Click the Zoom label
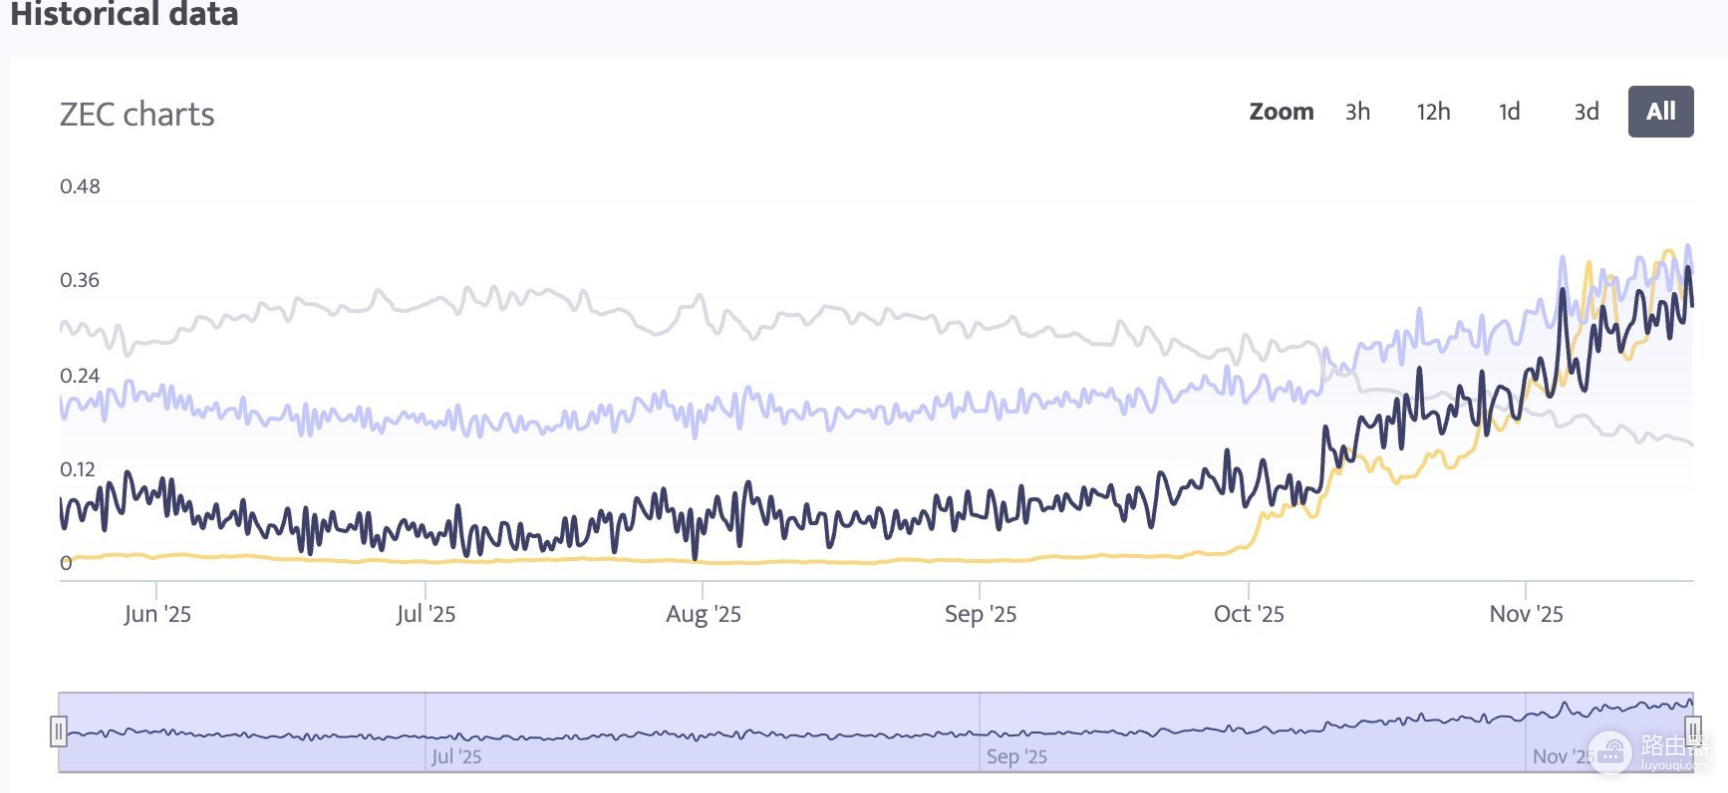Viewport: 1728px width, 793px height. click(x=1281, y=112)
